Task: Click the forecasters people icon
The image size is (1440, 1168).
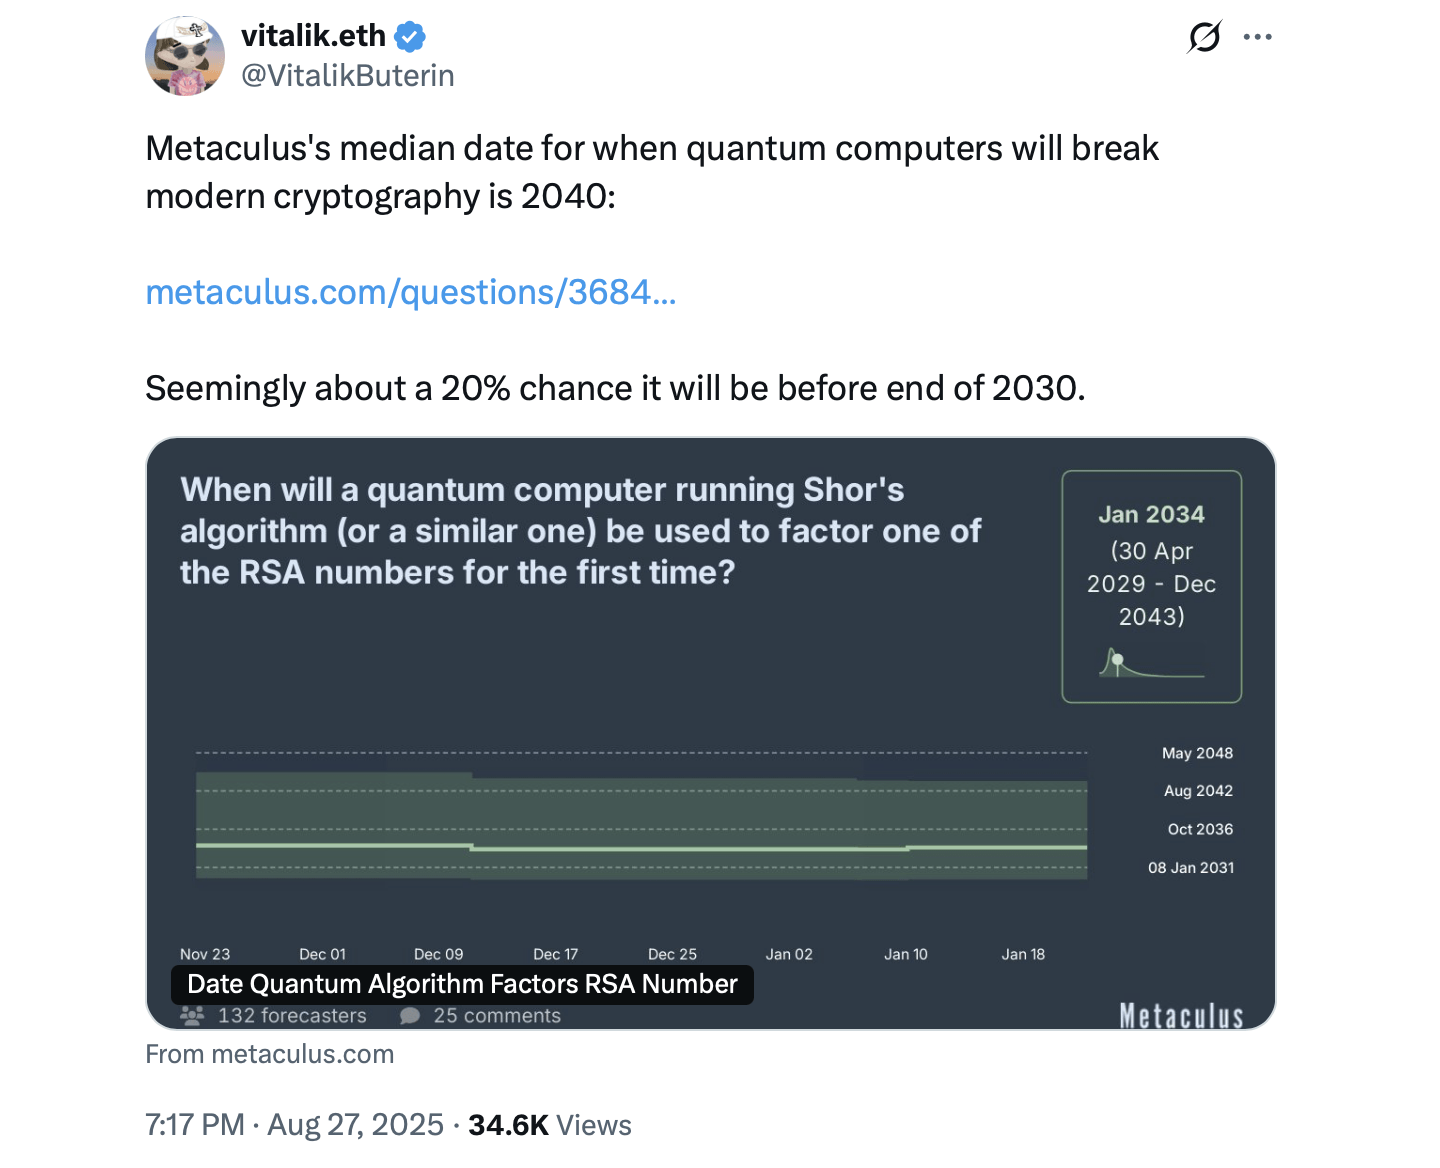Action: point(192,1016)
